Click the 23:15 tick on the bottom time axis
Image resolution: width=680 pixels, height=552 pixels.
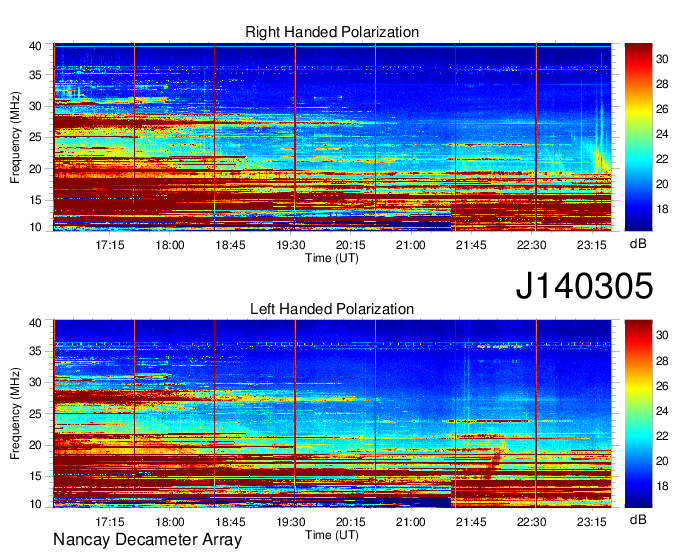(x=592, y=522)
